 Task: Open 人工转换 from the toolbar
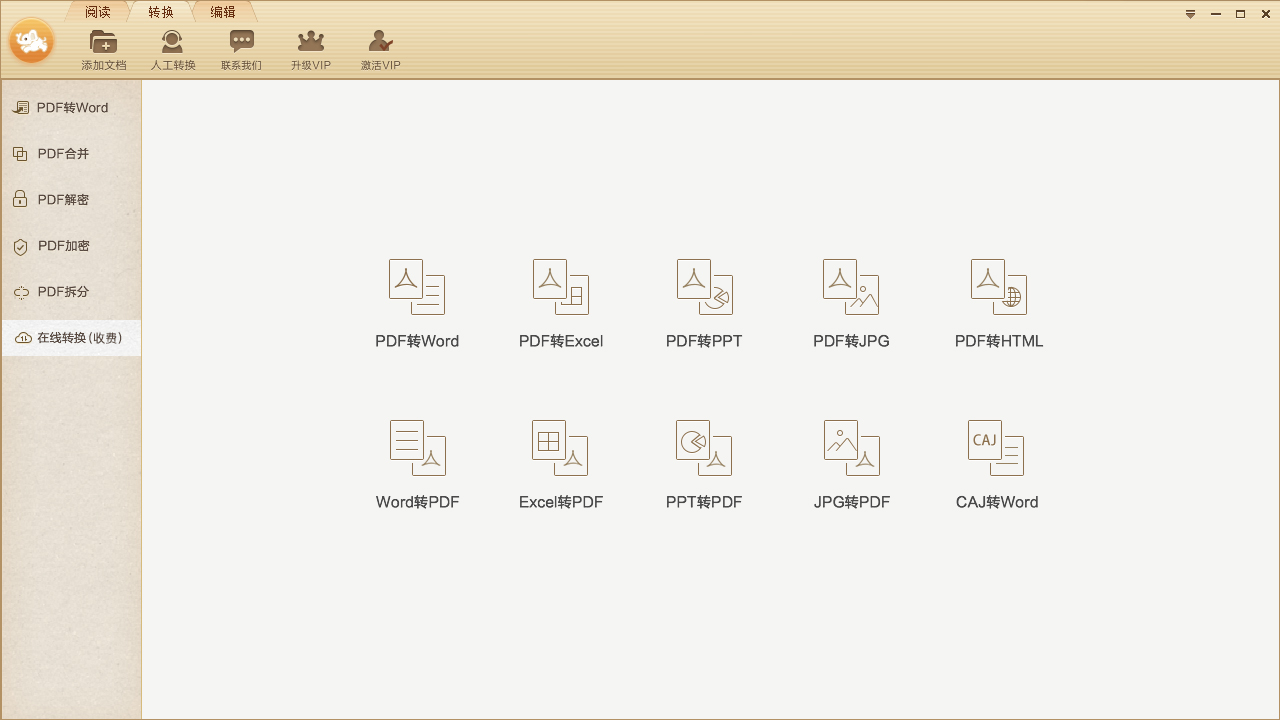point(173,49)
